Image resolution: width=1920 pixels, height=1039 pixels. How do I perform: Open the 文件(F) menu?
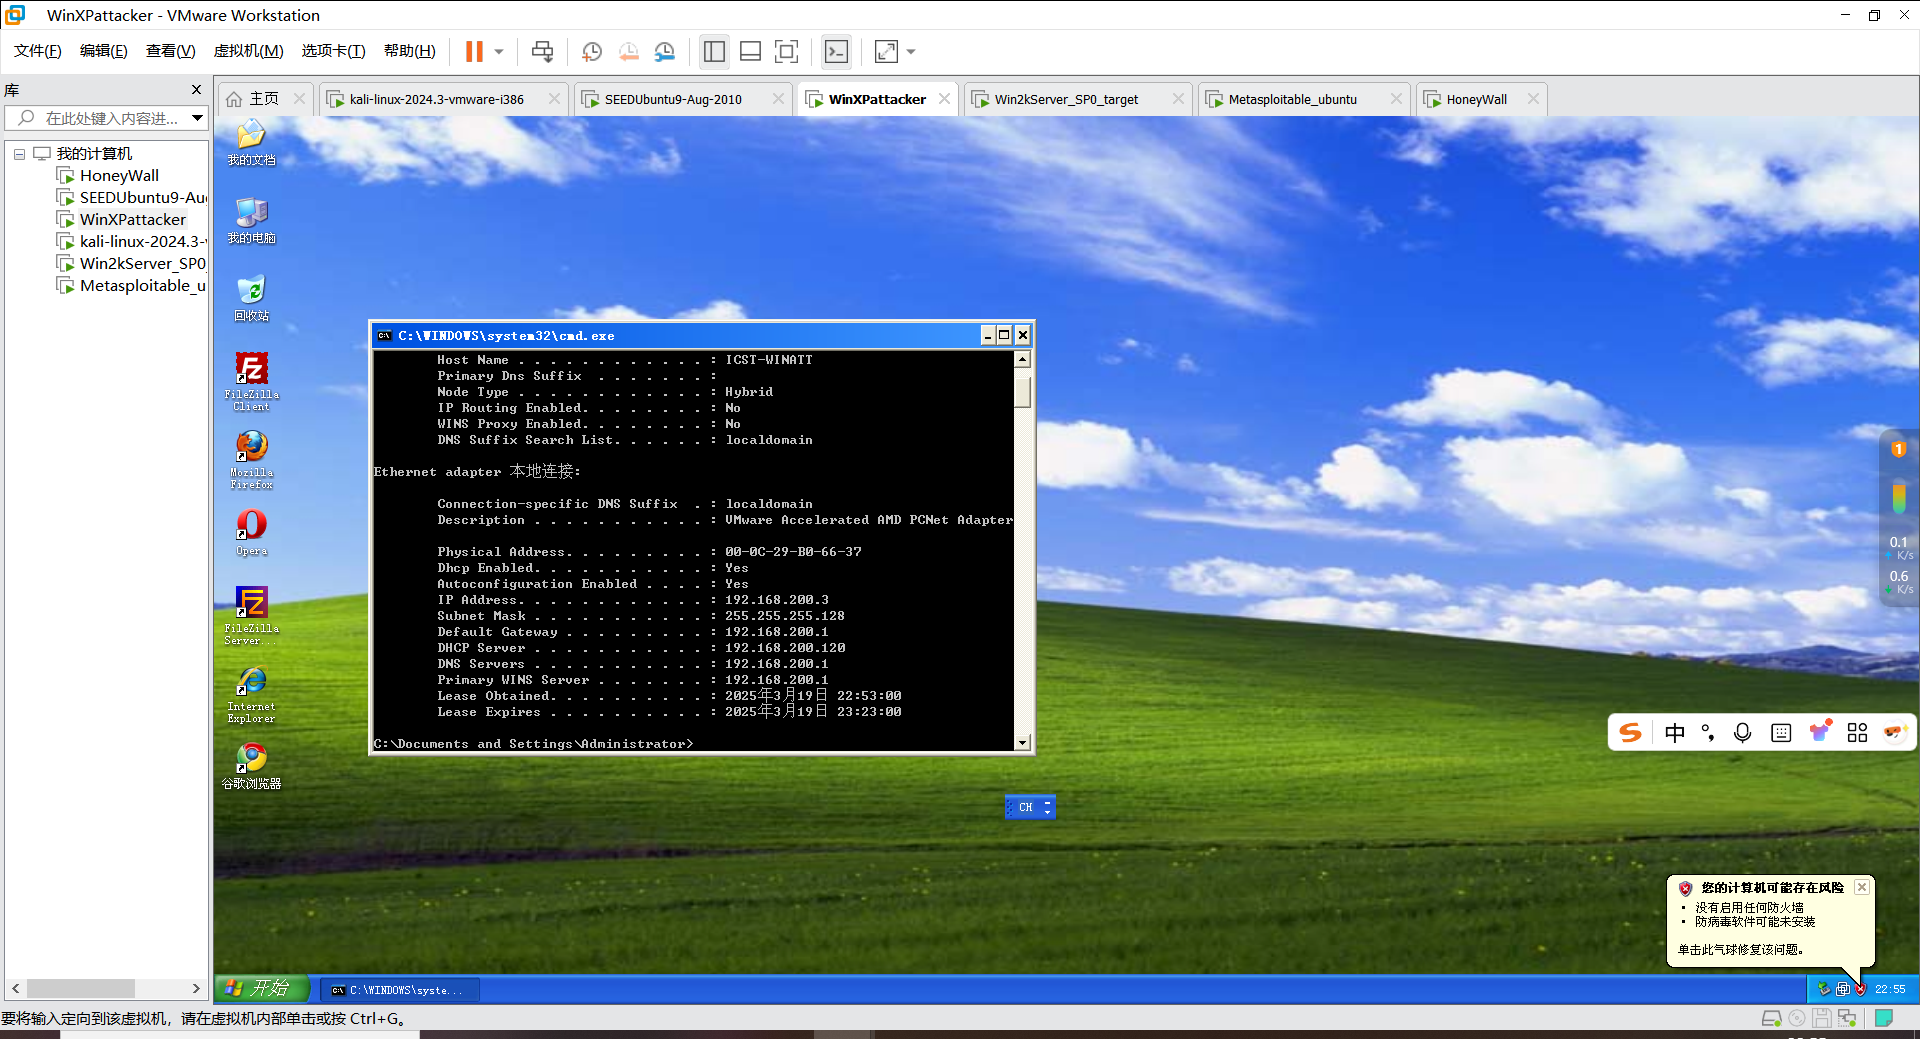coord(37,51)
